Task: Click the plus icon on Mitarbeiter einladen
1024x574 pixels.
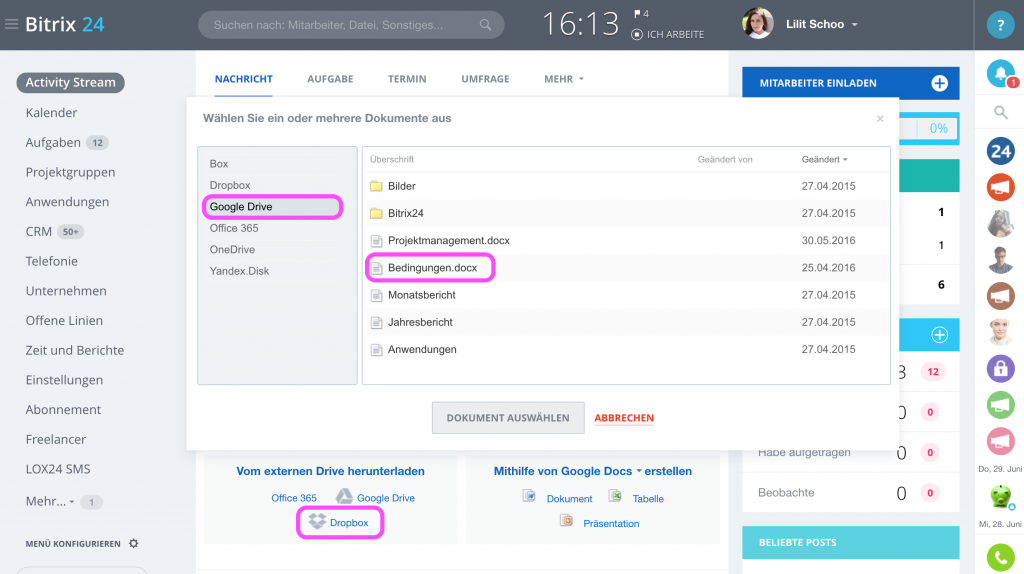Action: pyautogui.click(x=939, y=83)
